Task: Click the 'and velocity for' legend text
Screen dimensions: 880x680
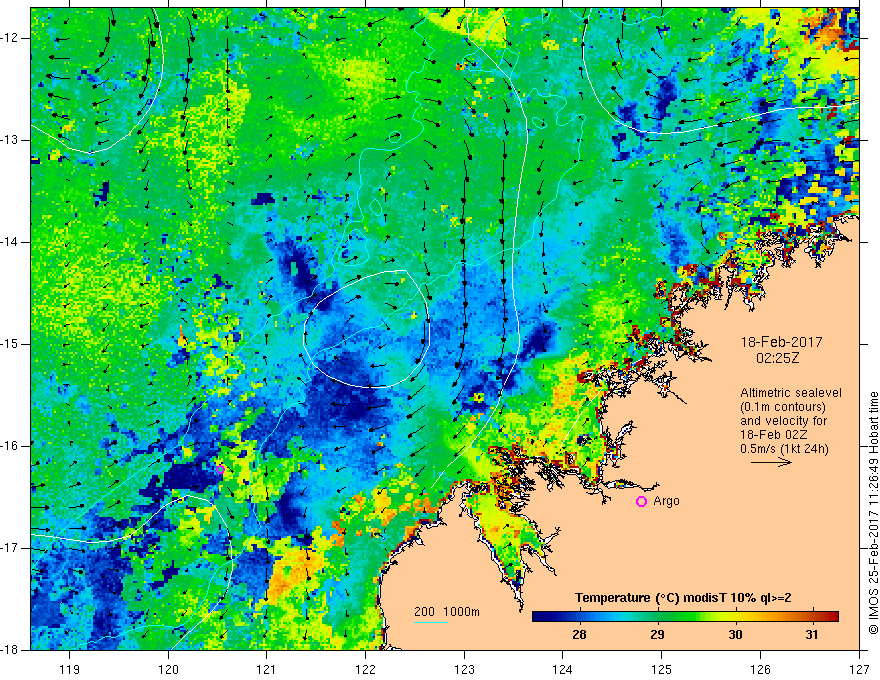Action: [783, 421]
